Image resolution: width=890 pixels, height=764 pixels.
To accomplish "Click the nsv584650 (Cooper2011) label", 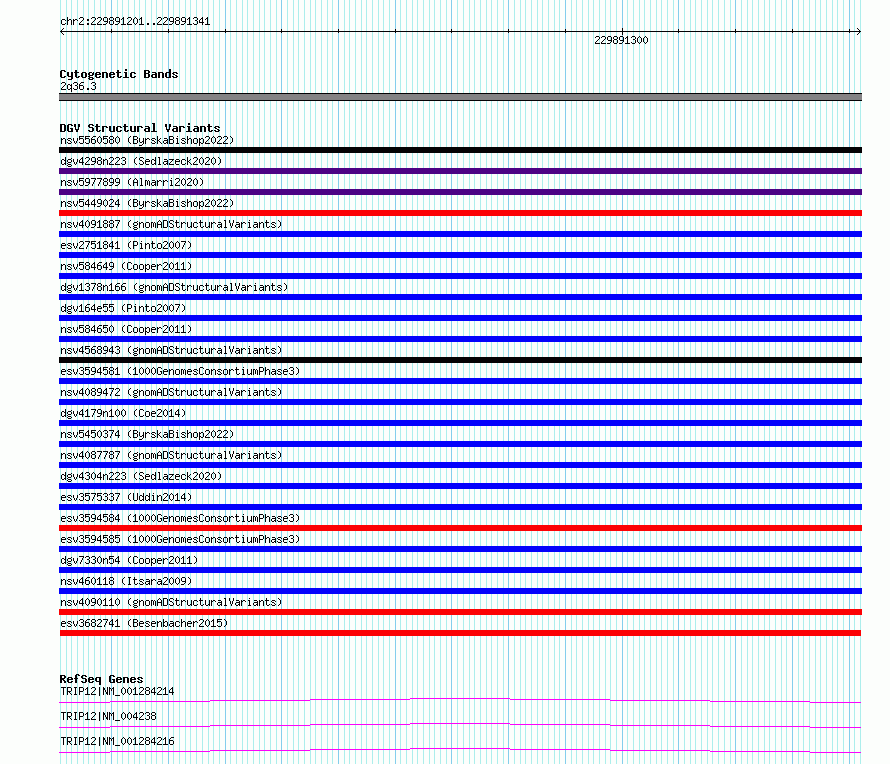I will (x=126, y=329).
